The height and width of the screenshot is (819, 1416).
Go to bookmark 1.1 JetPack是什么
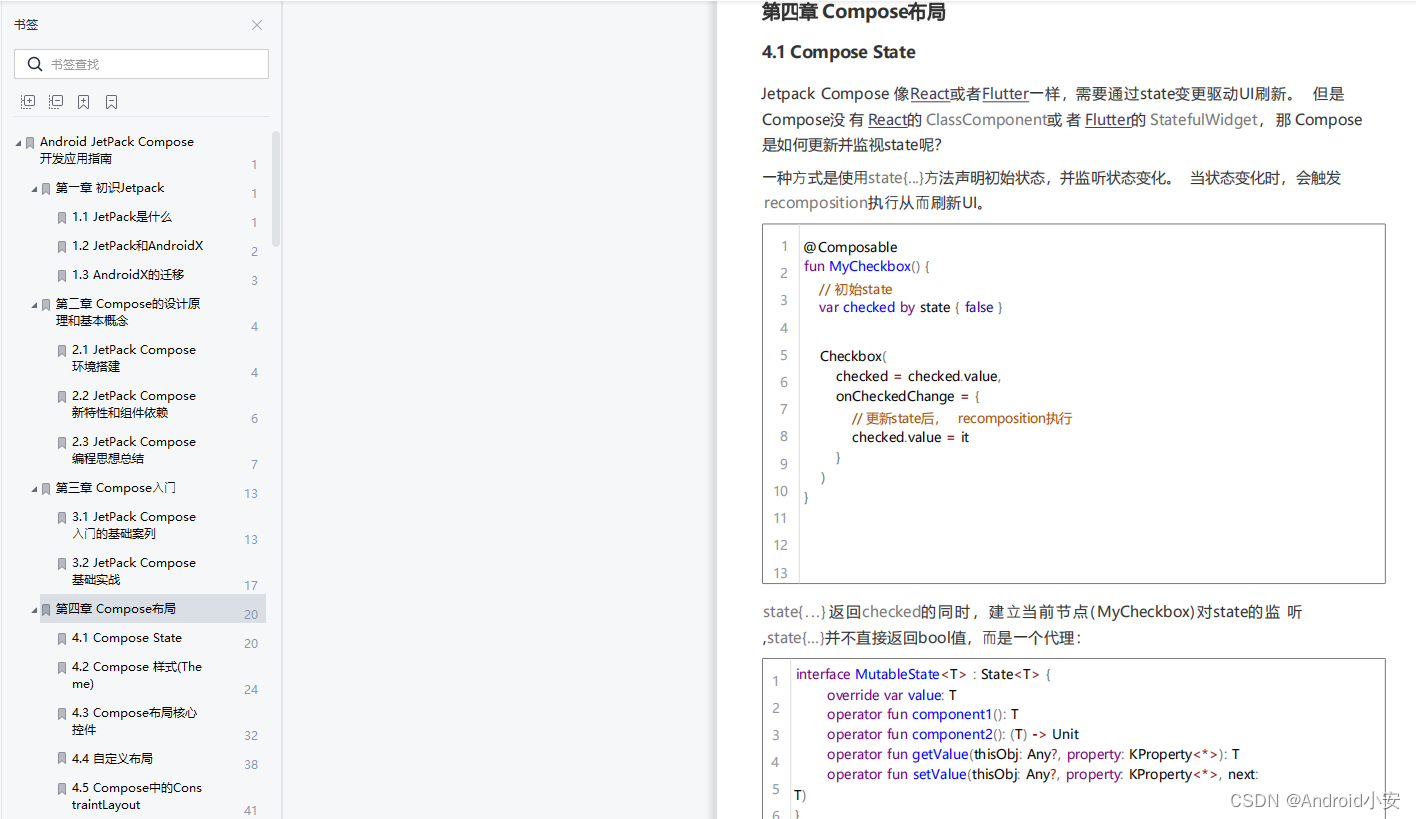pyautogui.click(x=122, y=217)
